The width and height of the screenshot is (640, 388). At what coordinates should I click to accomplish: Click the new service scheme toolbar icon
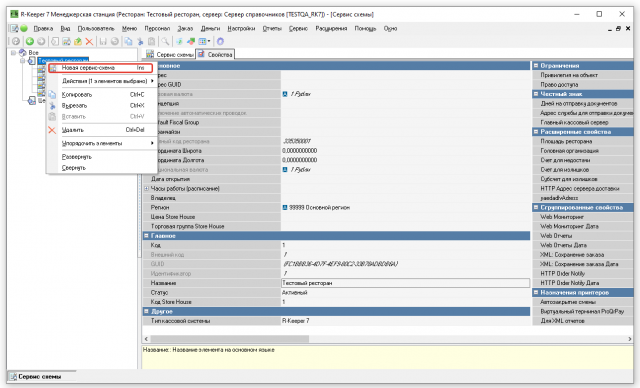(66, 41)
